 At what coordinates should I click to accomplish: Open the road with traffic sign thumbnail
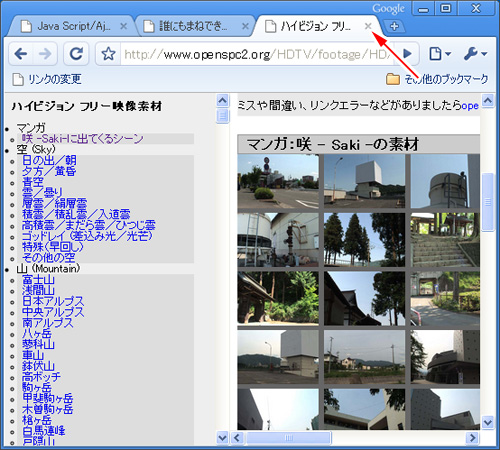278,181
